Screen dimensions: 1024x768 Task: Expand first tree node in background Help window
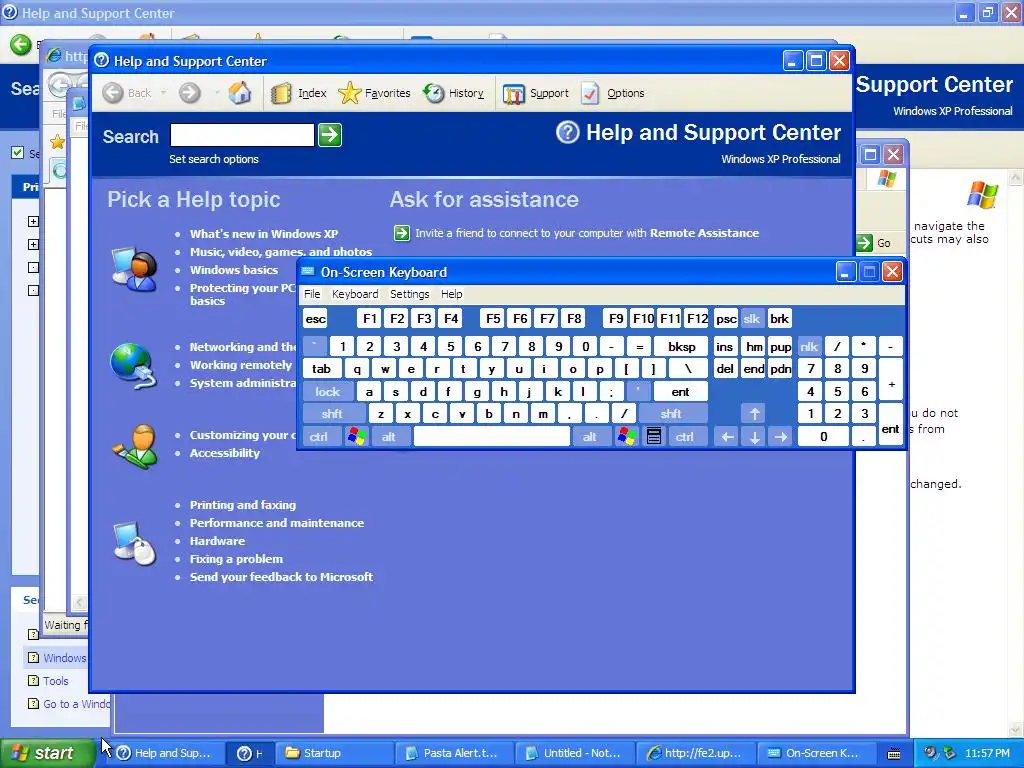click(x=33, y=221)
